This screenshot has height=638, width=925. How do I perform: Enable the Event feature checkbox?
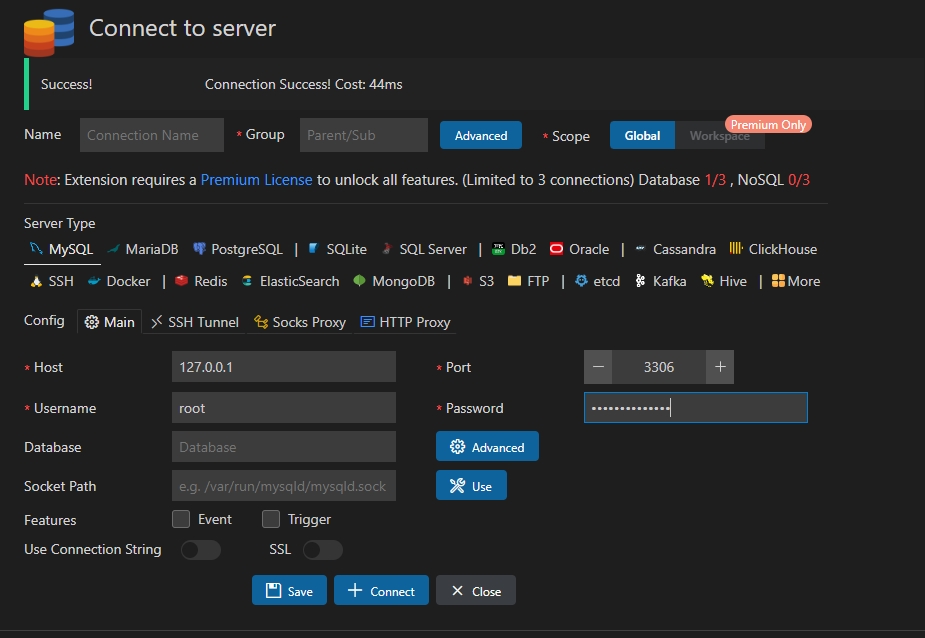(181, 519)
